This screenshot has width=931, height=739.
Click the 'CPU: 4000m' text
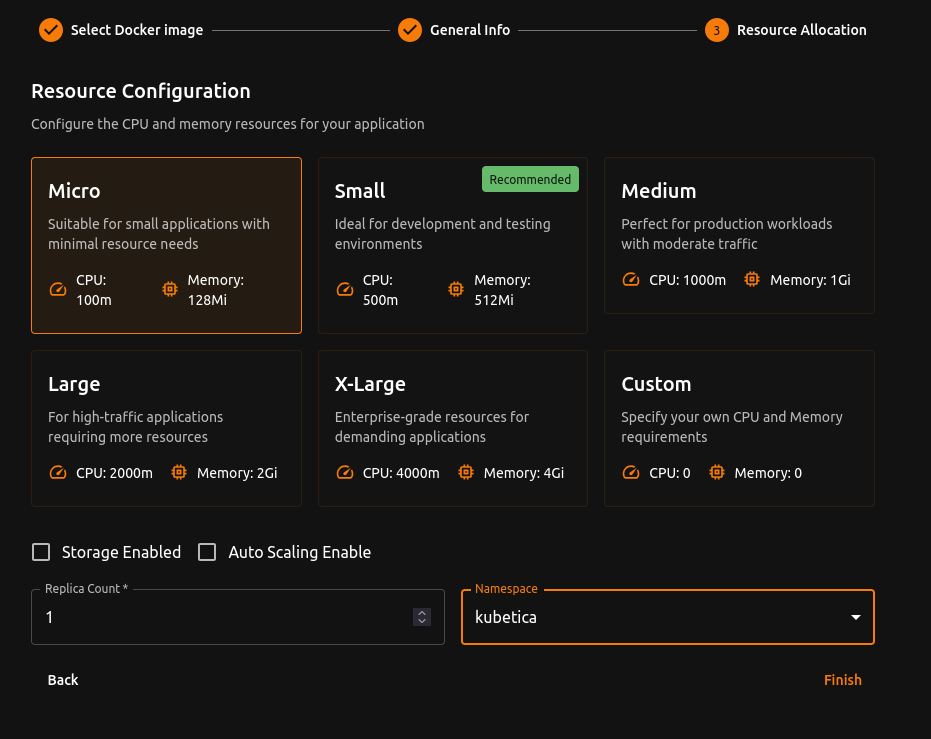(x=401, y=473)
